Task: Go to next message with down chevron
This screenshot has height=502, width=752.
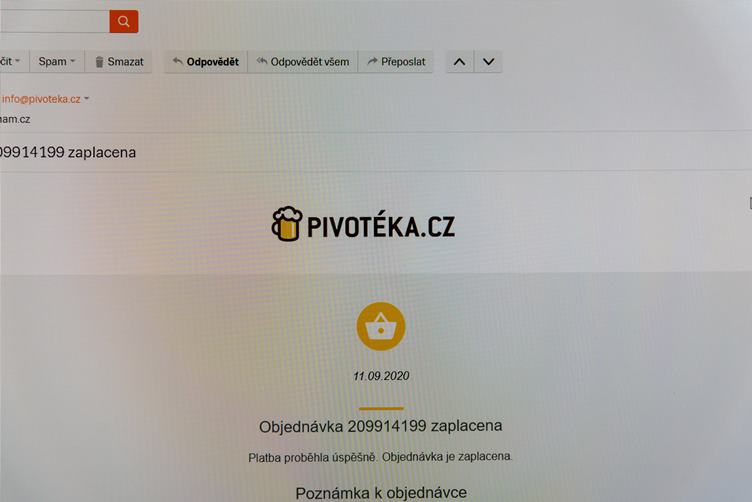Action: pyautogui.click(x=488, y=62)
